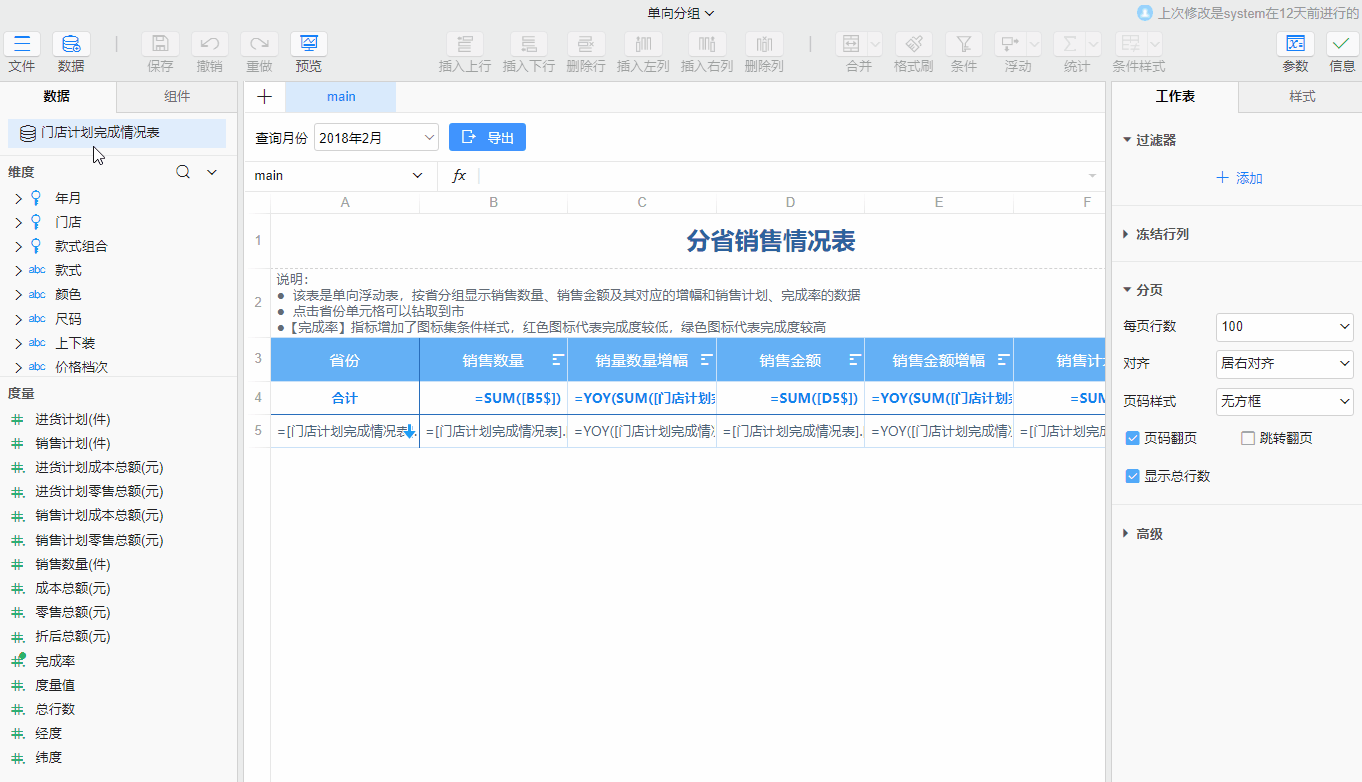Open the 文件 (File) menu icon
This screenshot has width=1362, height=782.
click(22, 44)
